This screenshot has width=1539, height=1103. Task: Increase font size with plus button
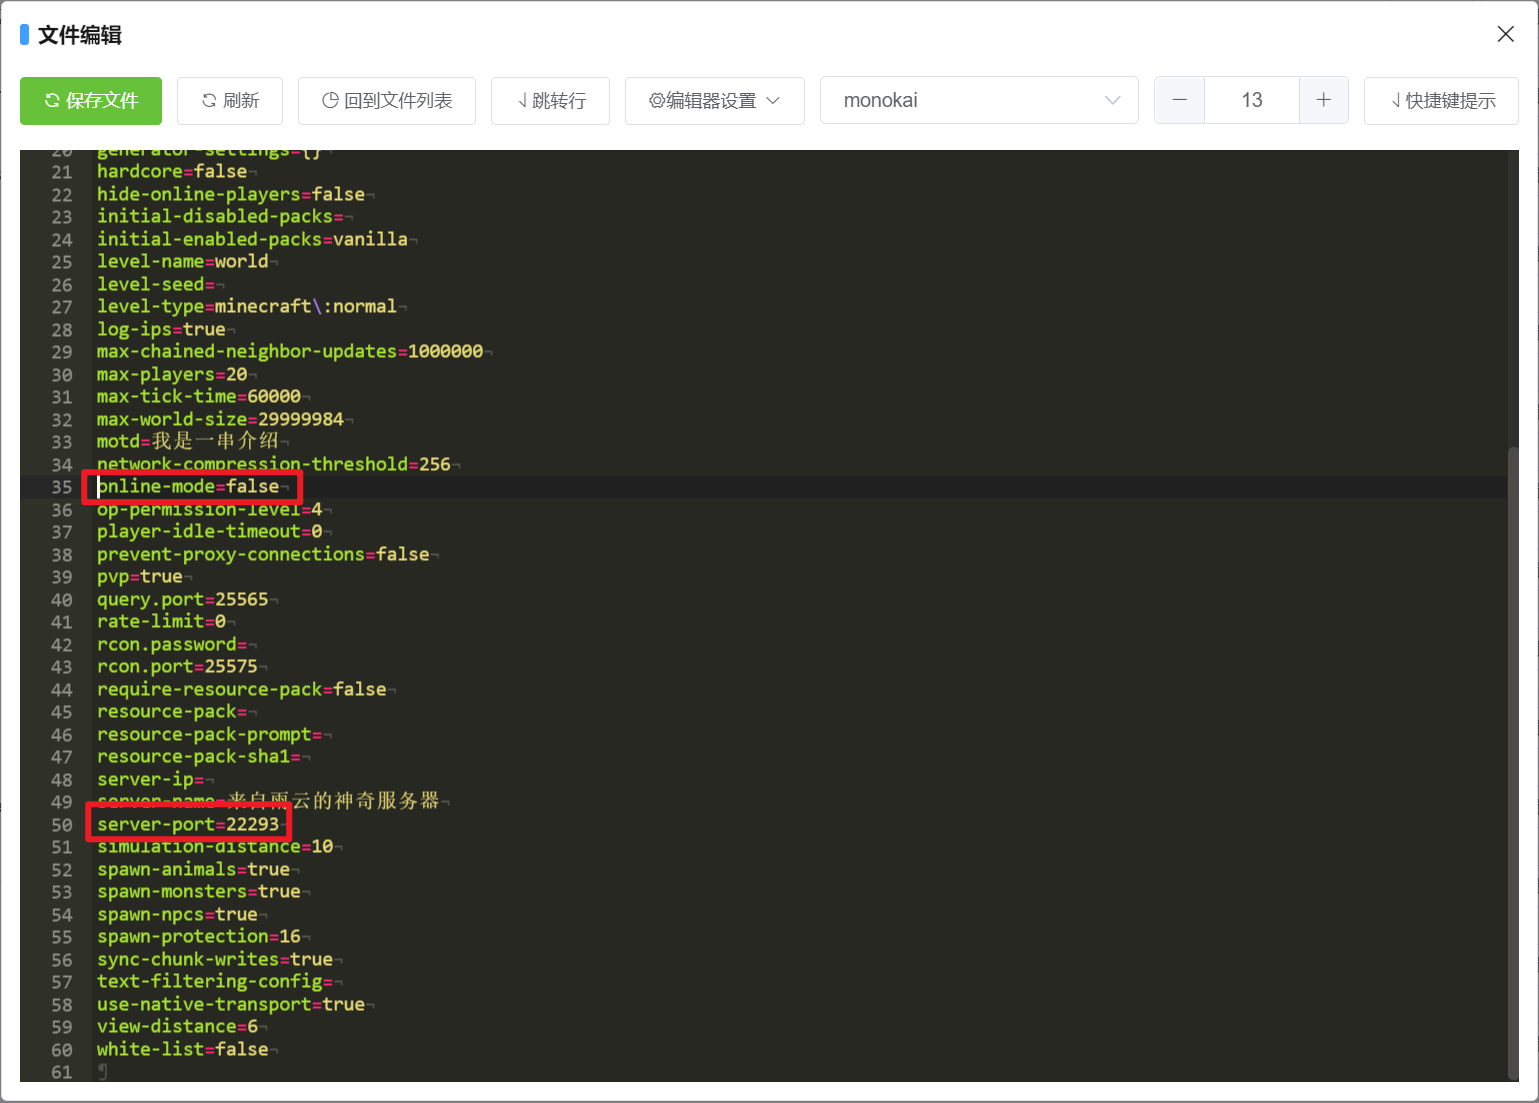coord(1324,100)
